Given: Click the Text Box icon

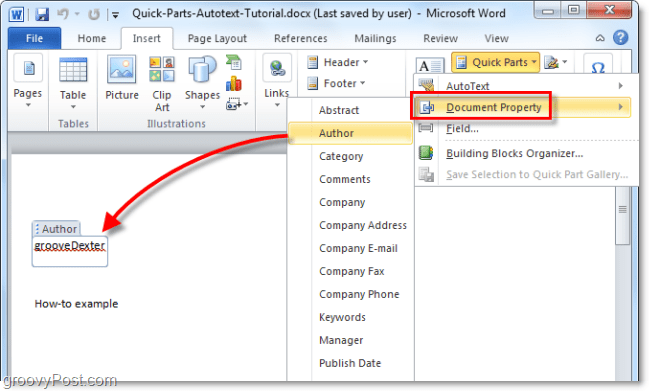Looking at the screenshot, I should [x=430, y=65].
